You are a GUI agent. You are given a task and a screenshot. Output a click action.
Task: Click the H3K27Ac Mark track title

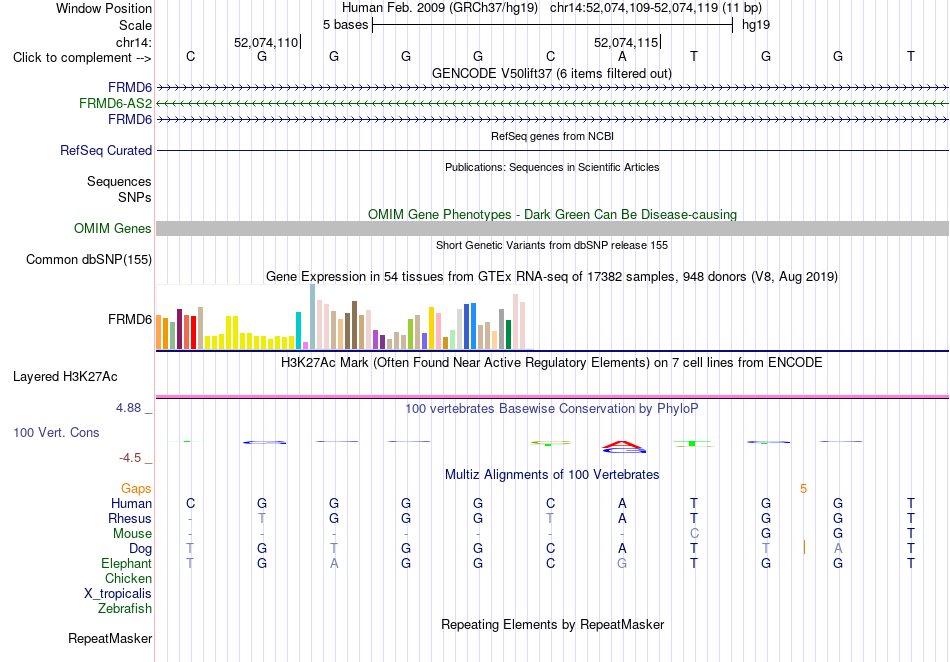pyautogui.click(x=552, y=363)
